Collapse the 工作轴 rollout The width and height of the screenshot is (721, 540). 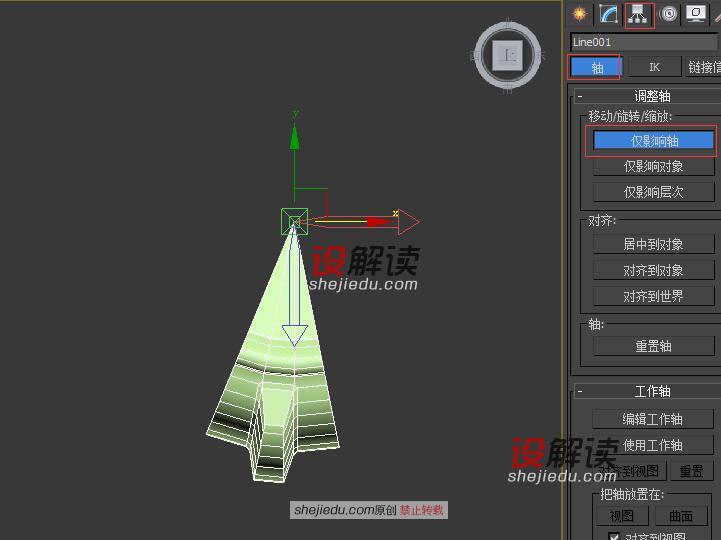click(581, 391)
